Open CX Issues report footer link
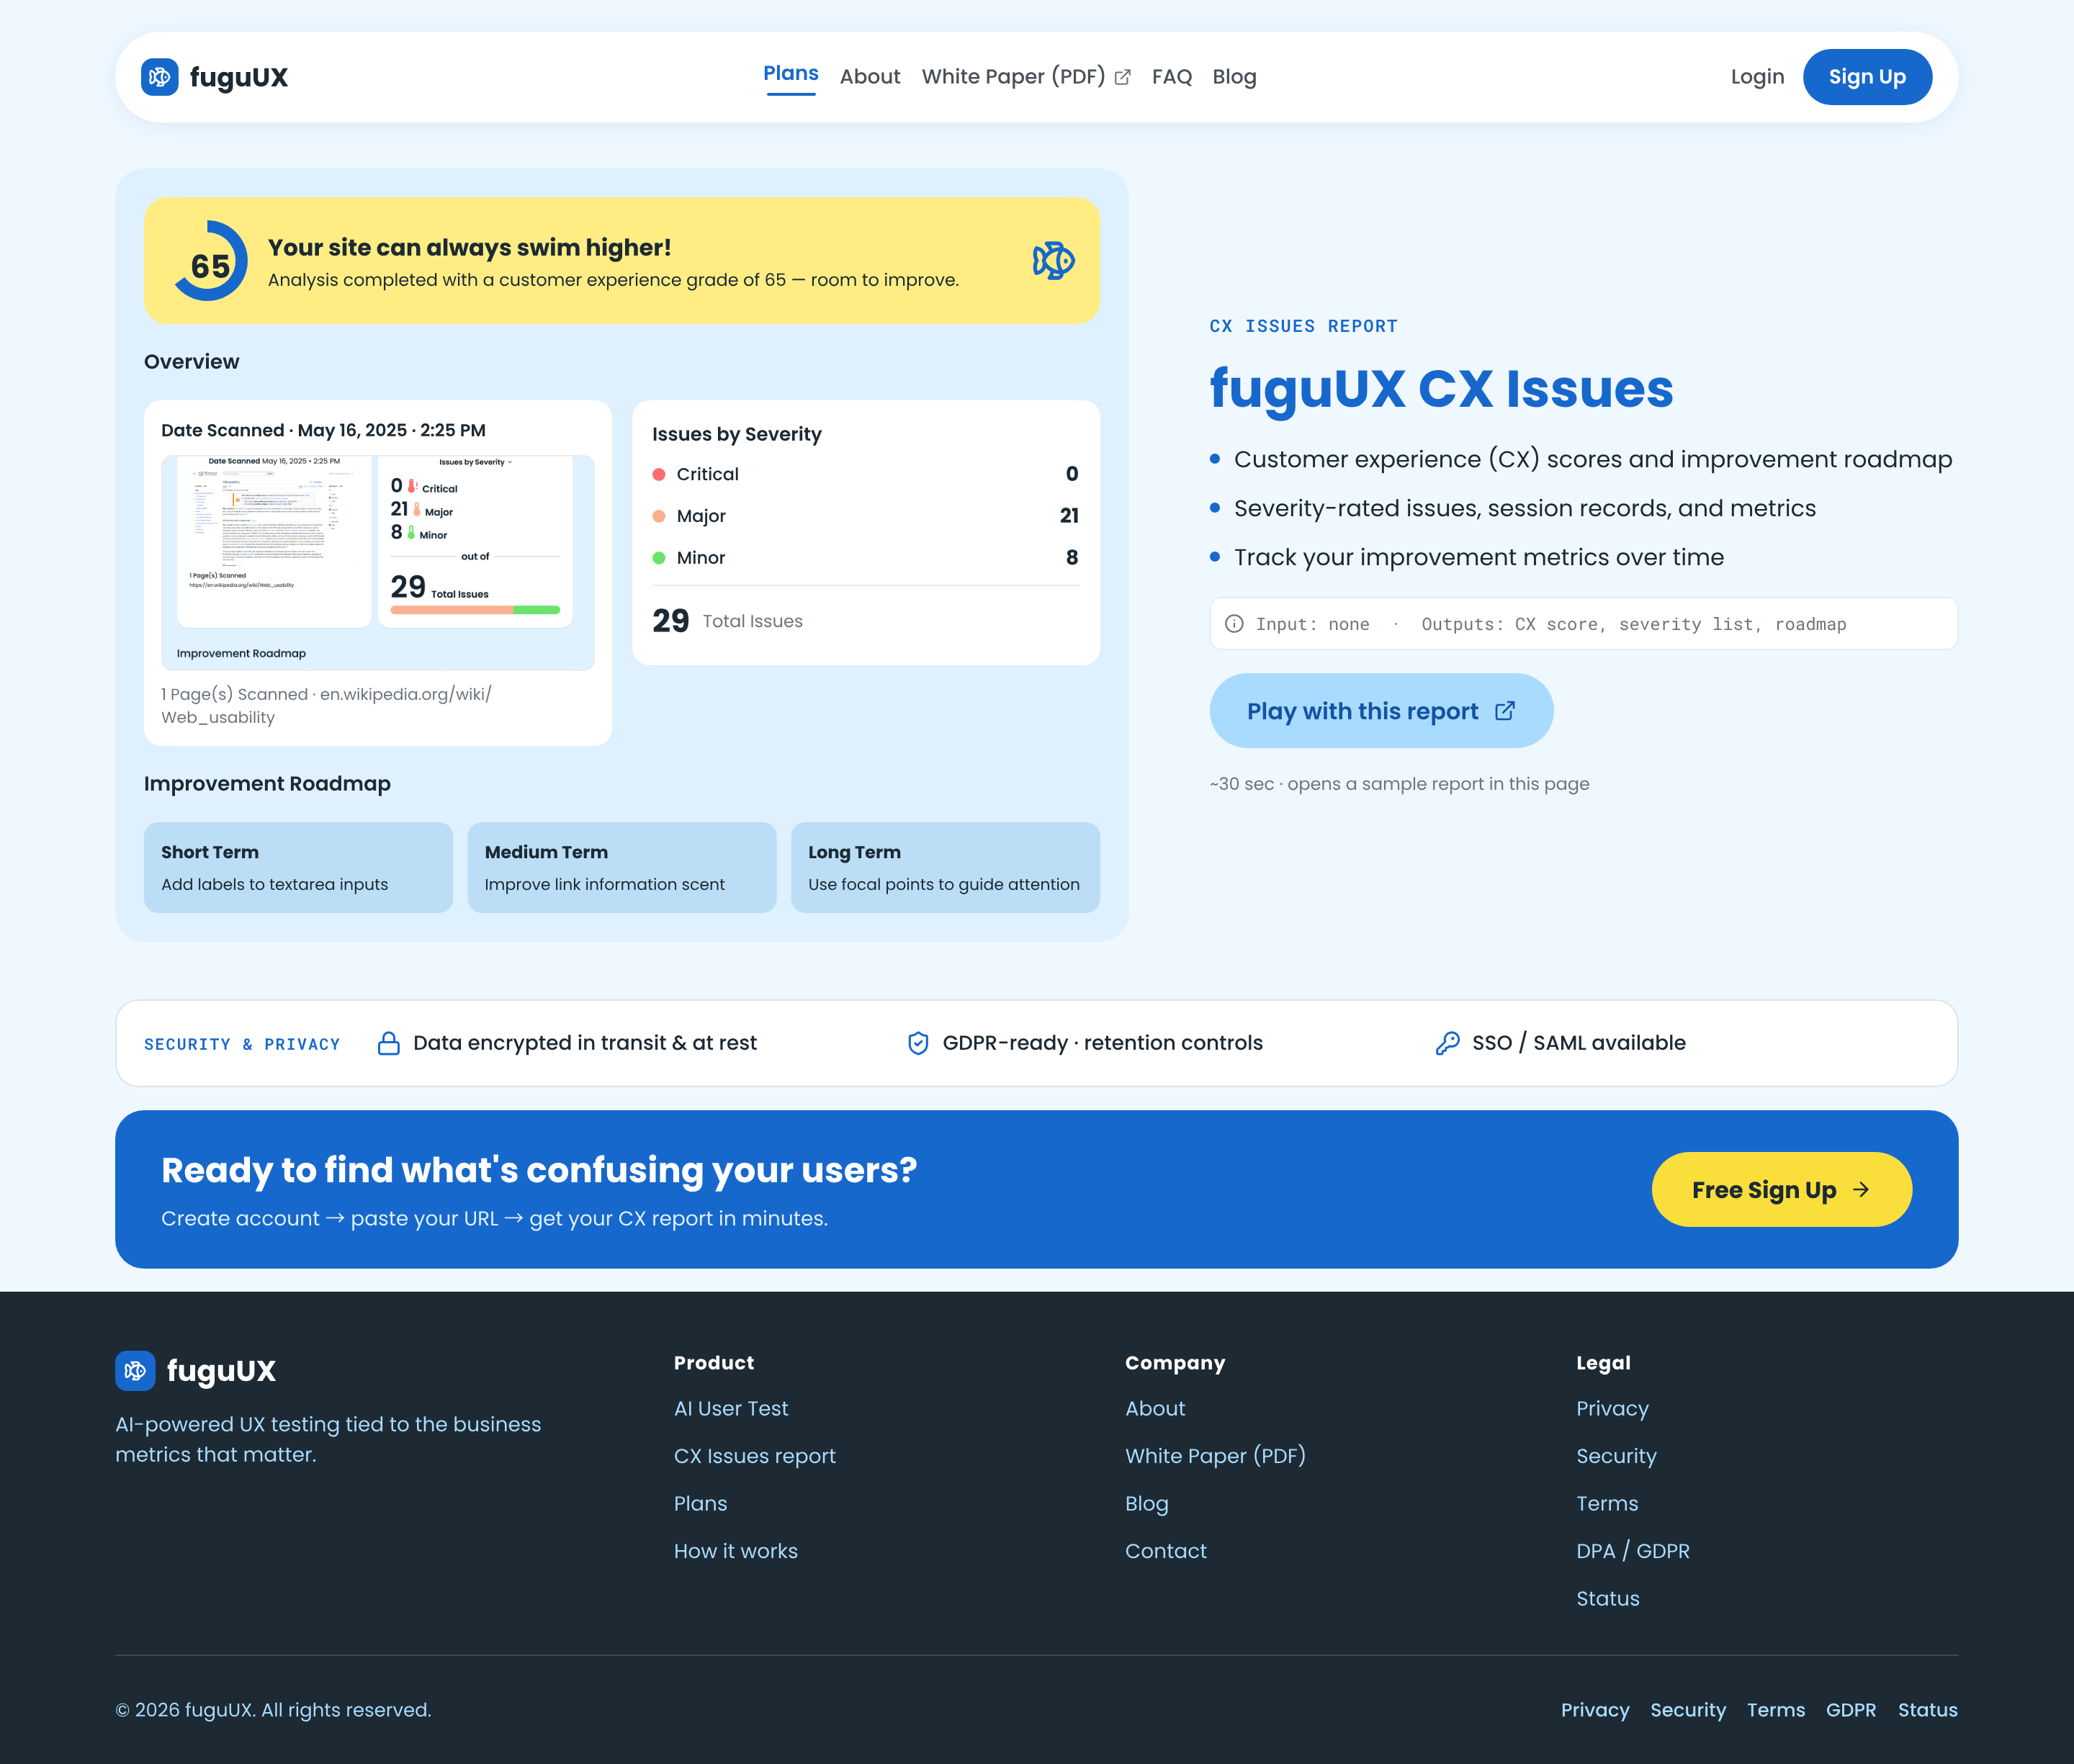The width and height of the screenshot is (2074, 1764). [755, 1456]
